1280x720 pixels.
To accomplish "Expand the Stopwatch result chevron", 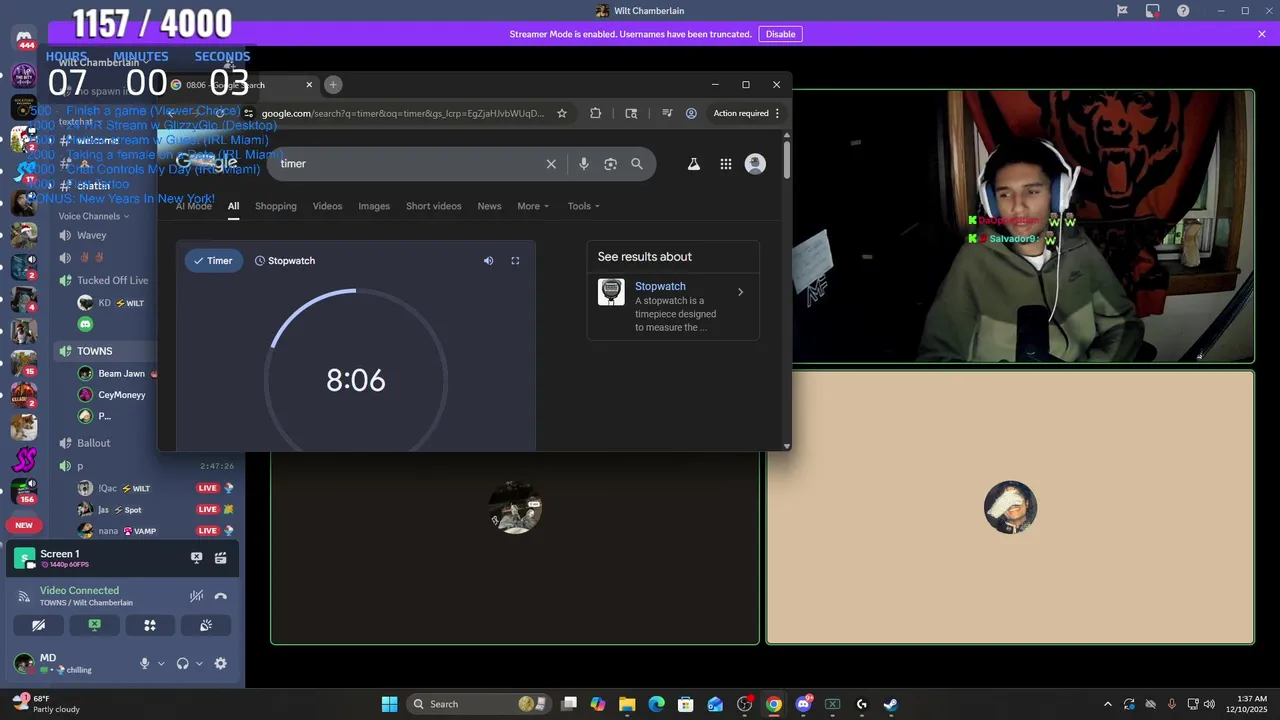I will 740,292.
